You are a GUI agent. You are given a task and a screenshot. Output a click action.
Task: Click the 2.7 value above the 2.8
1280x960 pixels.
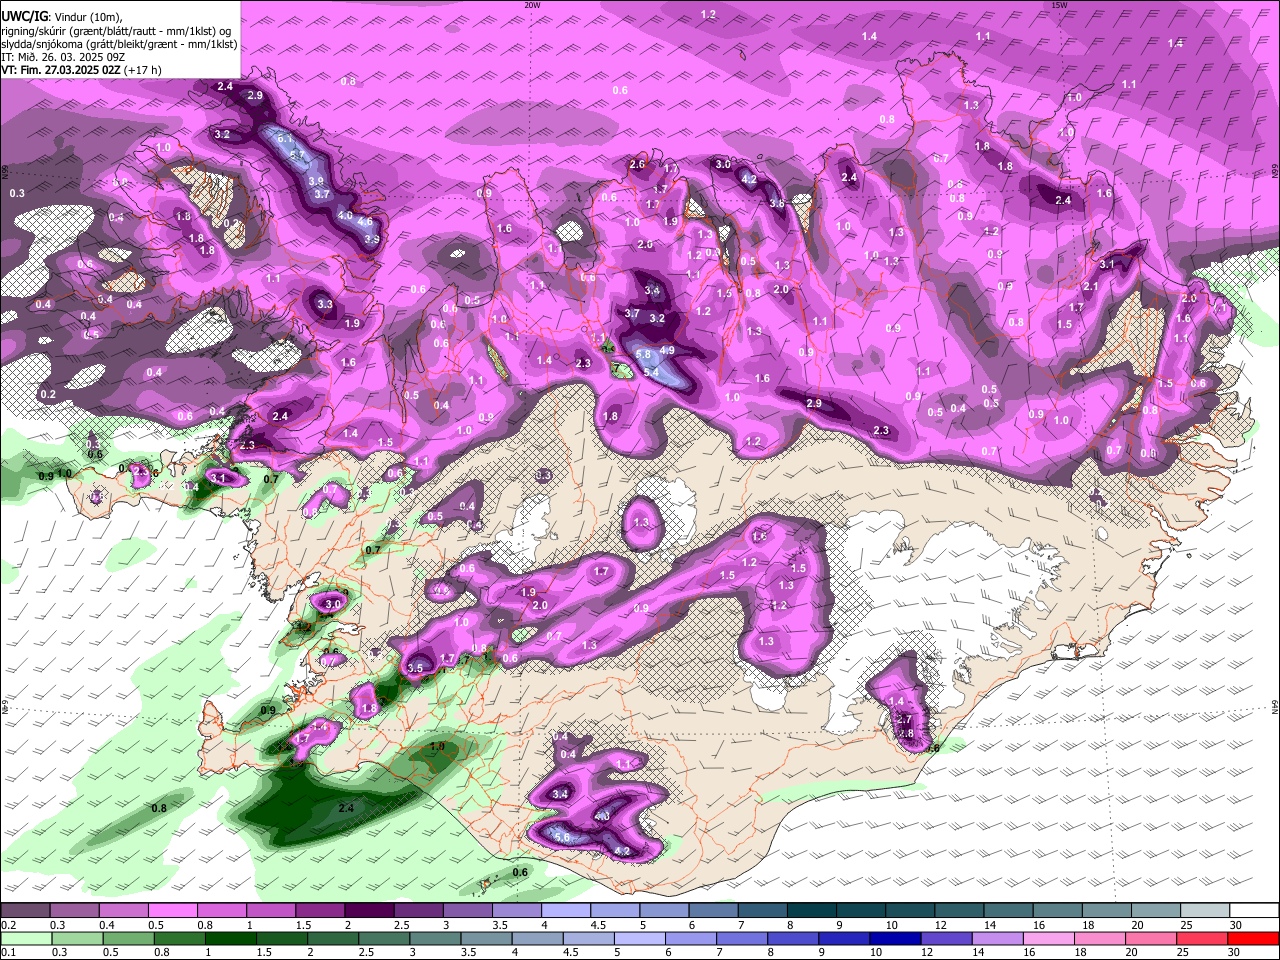(904, 719)
